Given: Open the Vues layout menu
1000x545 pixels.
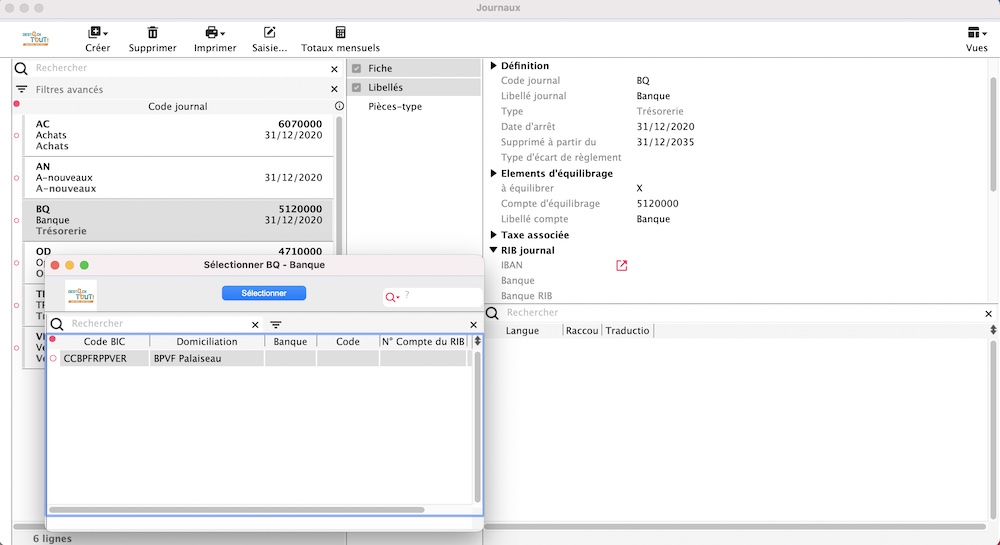Looking at the screenshot, I should tap(976, 33).
